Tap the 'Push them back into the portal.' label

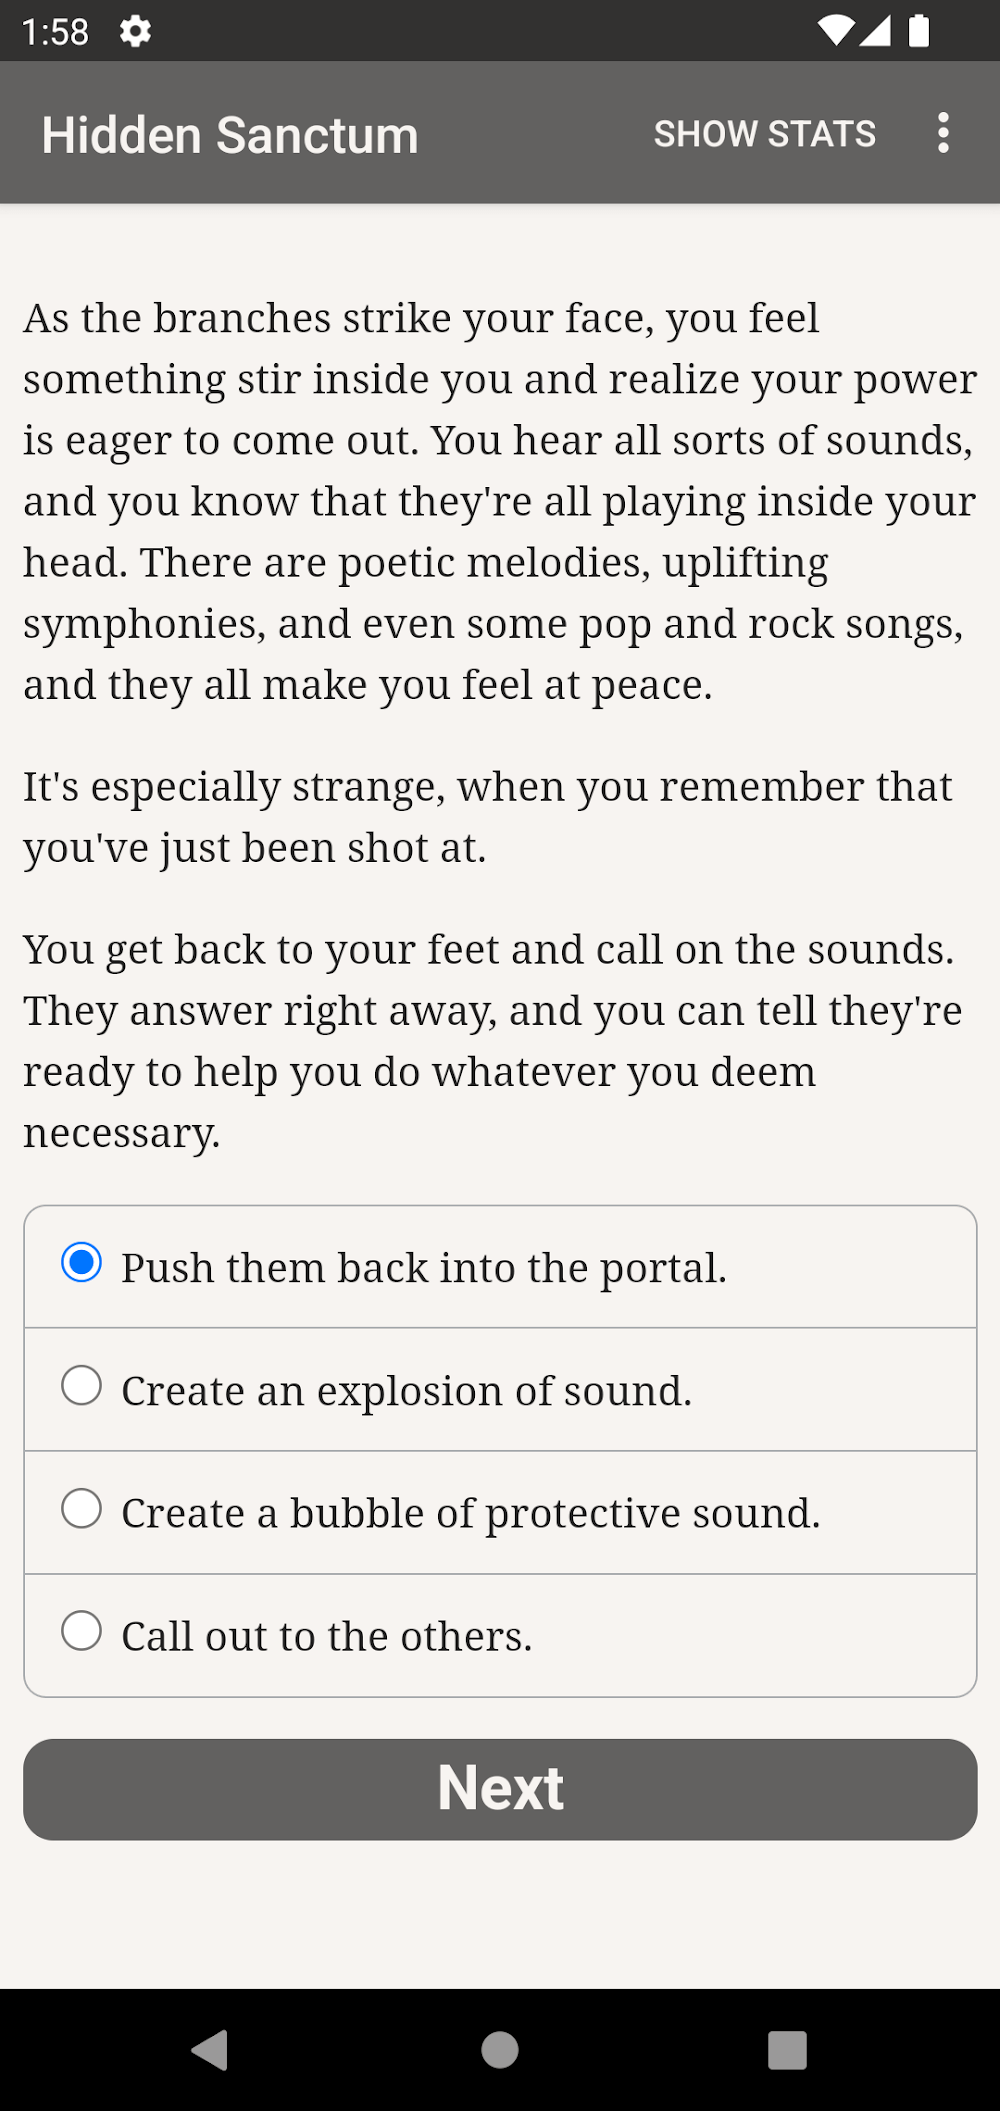click(424, 1268)
